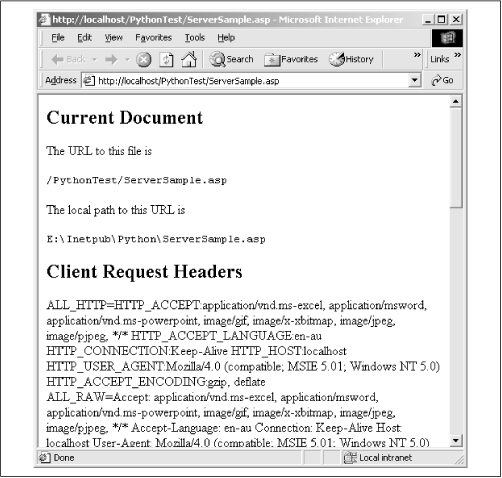Click the Links bar label
The image size is (502, 478).
(x=439, y=59)
